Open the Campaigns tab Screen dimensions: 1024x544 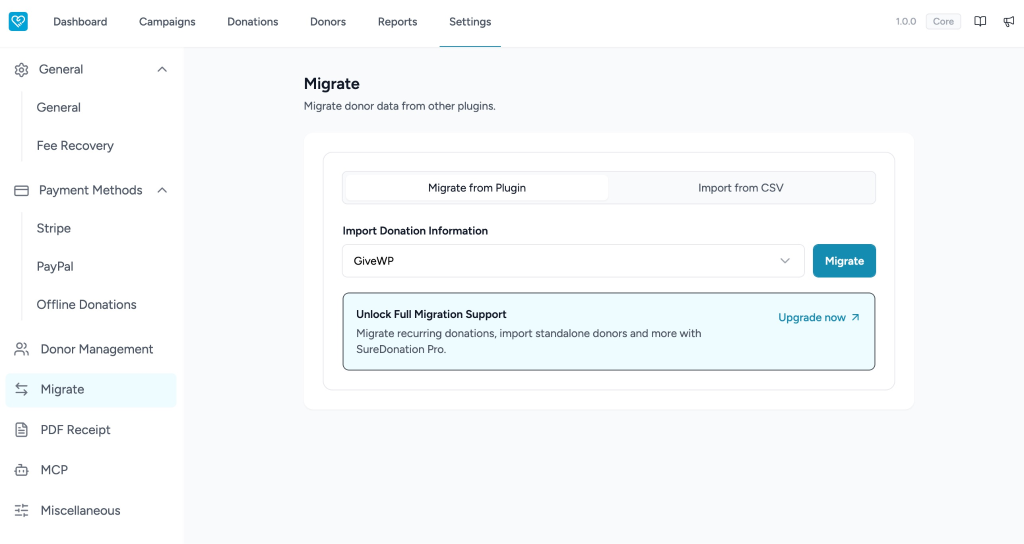pos(167,22)
